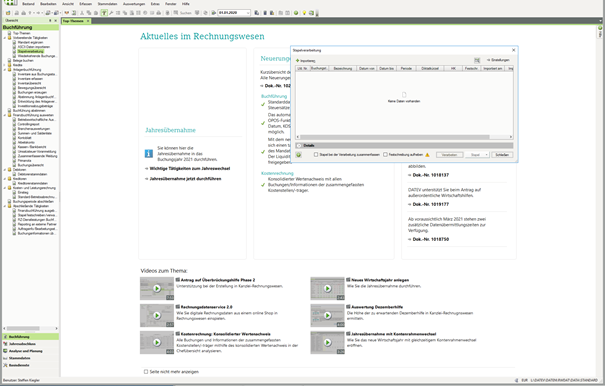The image size is (605, 386).
Task: Open Wichtige Tätigkeiten zum Jahreswechsel link
Action: tap(190, 169)
